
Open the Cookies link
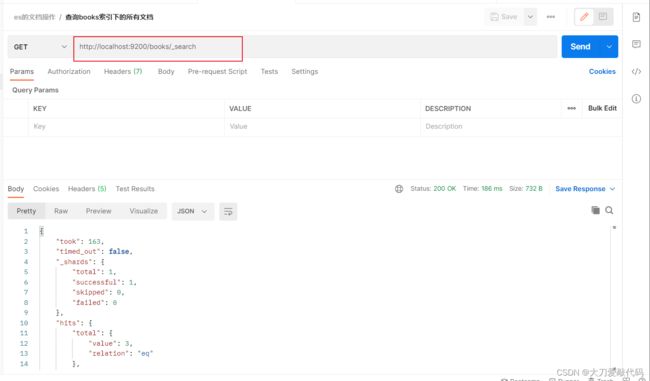pyautogui.click(x=602, y=71)
